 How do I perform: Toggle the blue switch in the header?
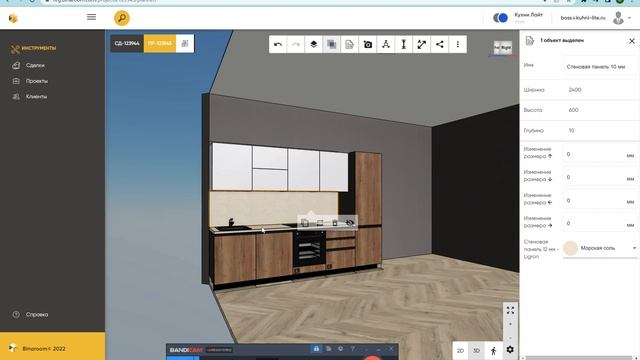(500, 18)
